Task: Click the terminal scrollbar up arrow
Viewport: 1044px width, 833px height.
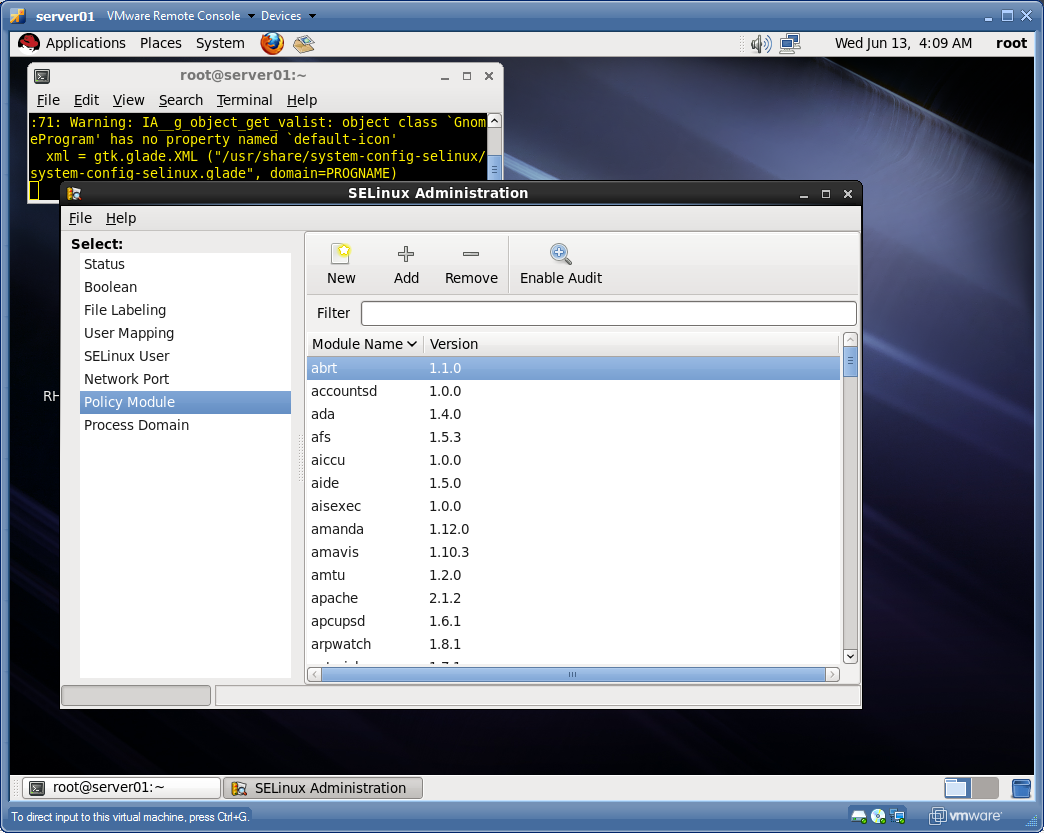Action: coord(494,121)
